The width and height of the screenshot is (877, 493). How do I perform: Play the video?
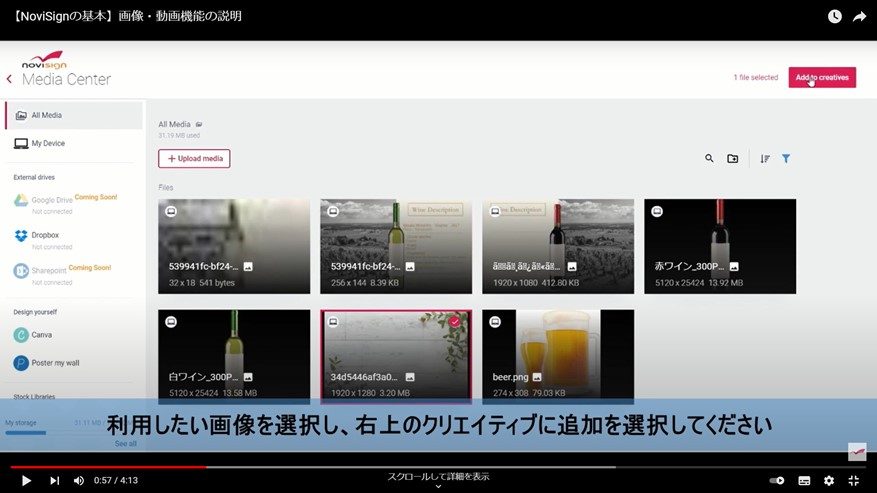click(26, 480)
